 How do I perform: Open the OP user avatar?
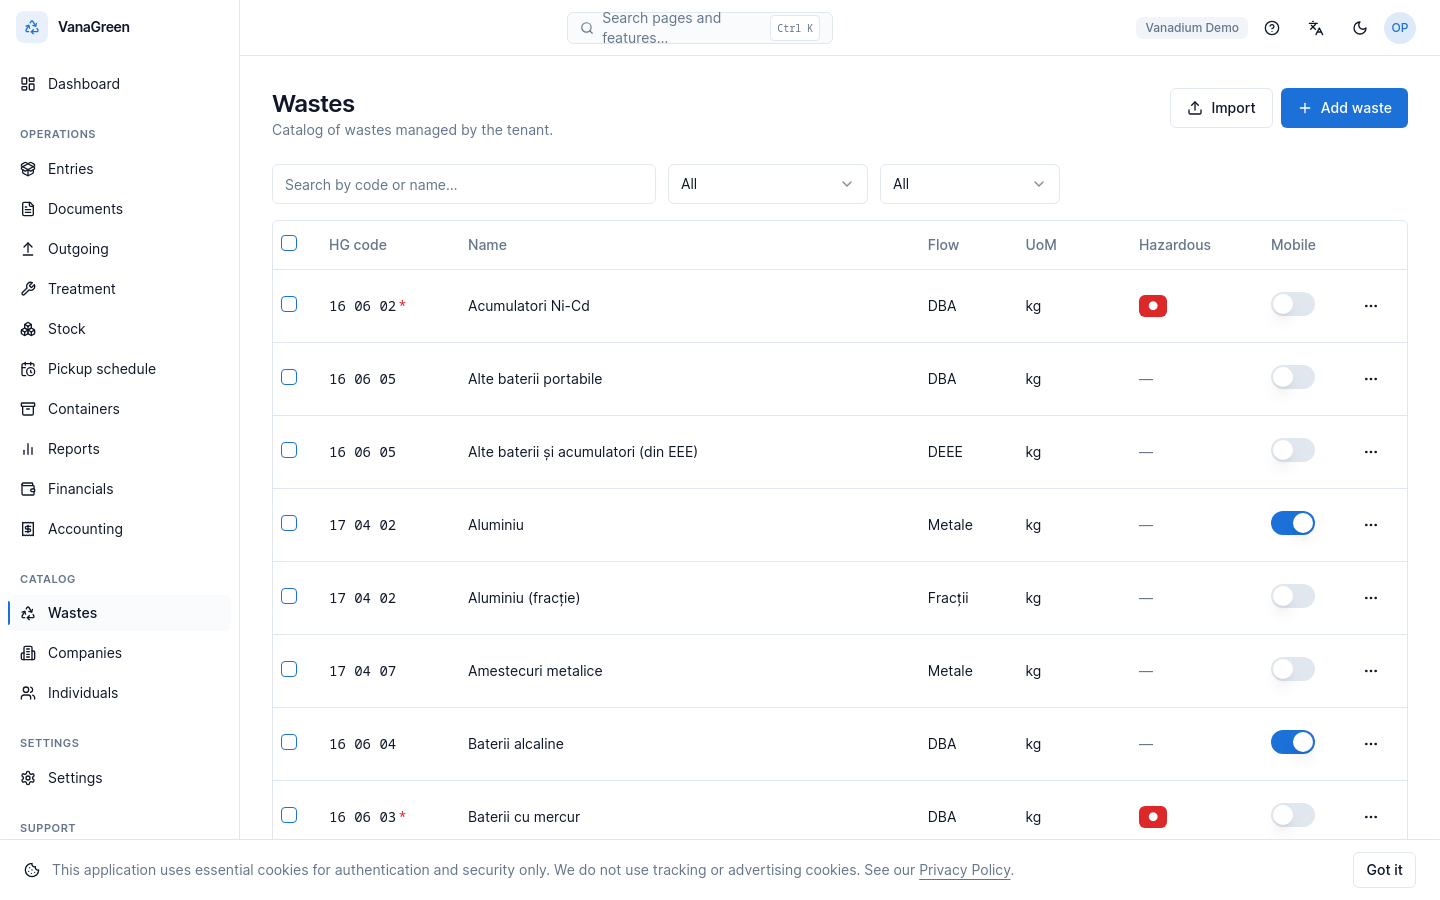pyautogui.click(x=1400, y=28)
